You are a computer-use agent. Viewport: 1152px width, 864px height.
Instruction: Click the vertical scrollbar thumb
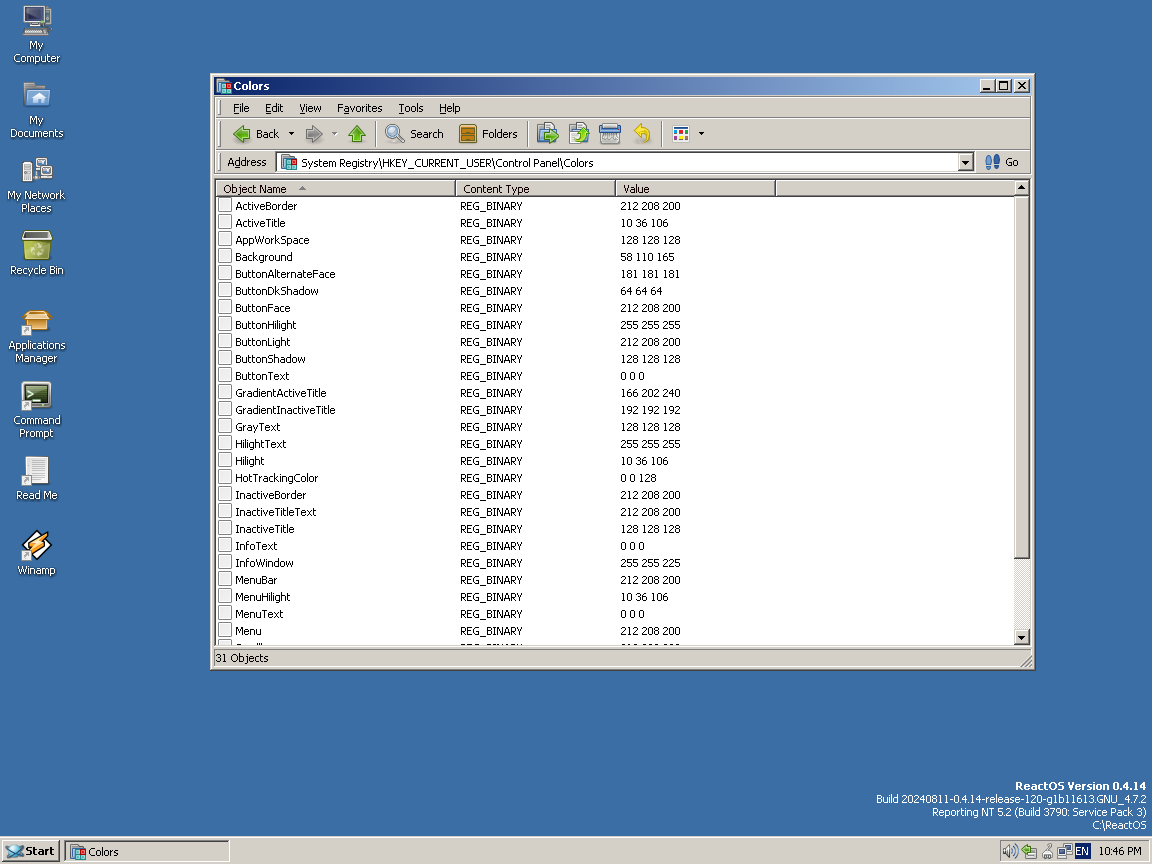point(1021,377)
